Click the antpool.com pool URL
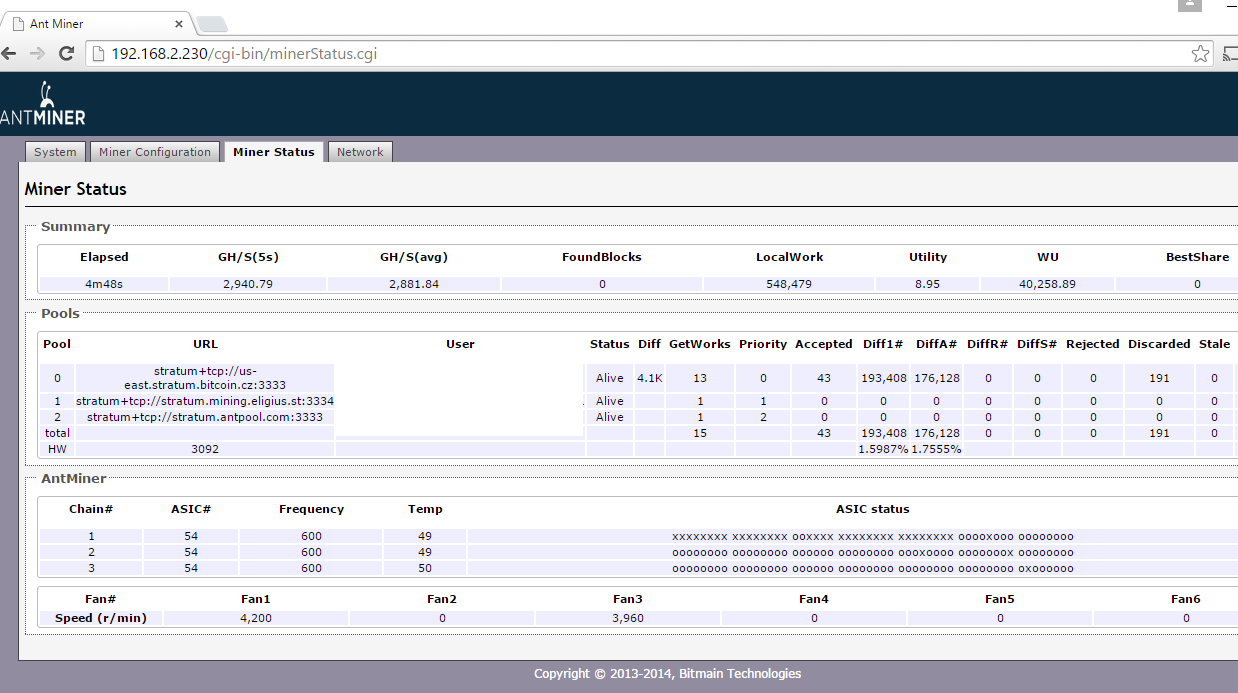 (205, 417)
